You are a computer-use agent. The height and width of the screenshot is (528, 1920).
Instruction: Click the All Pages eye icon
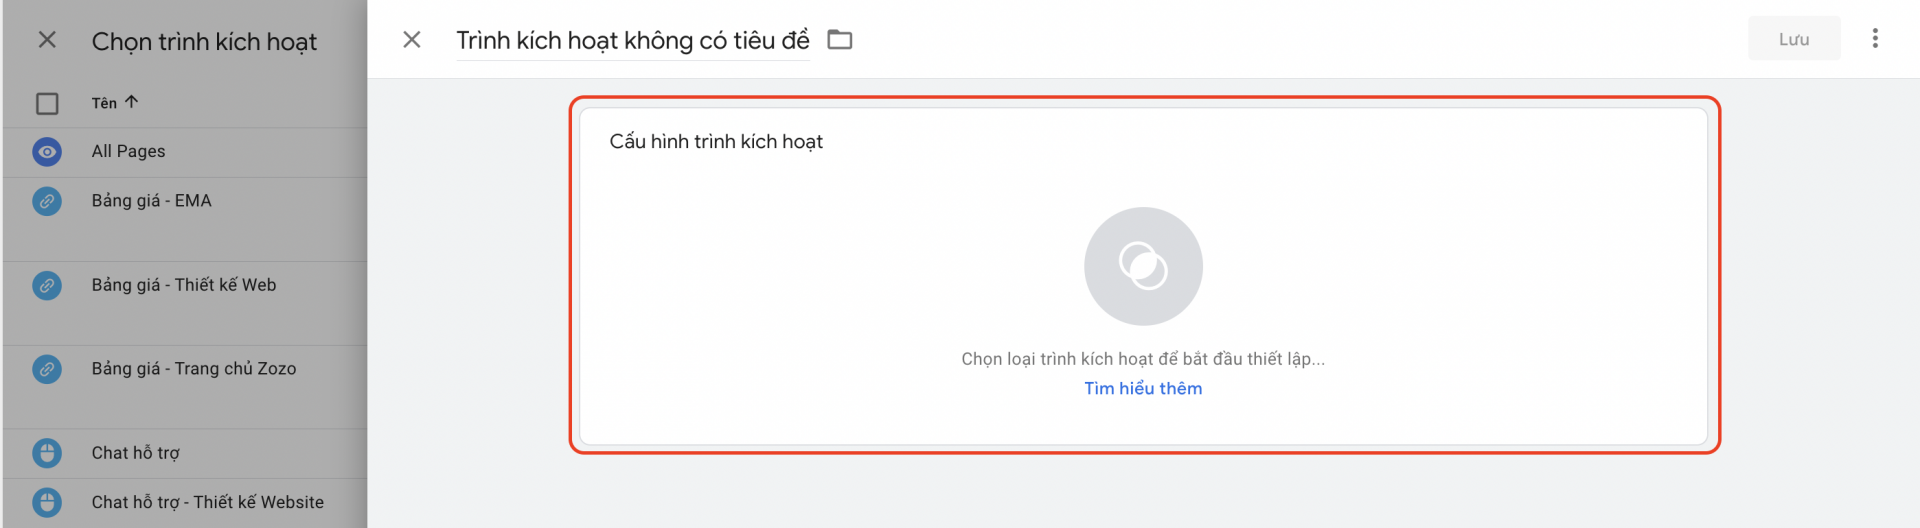click(x=47, y=152)
